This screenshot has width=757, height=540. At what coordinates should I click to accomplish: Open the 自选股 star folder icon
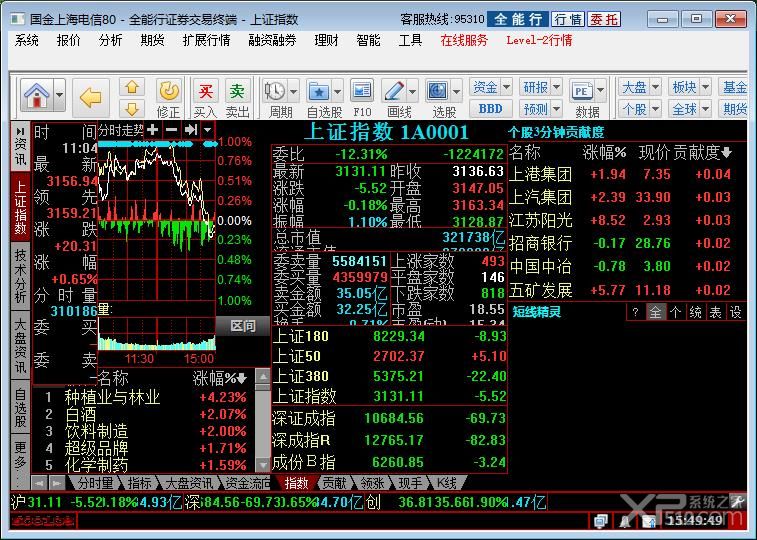point(319,91)
